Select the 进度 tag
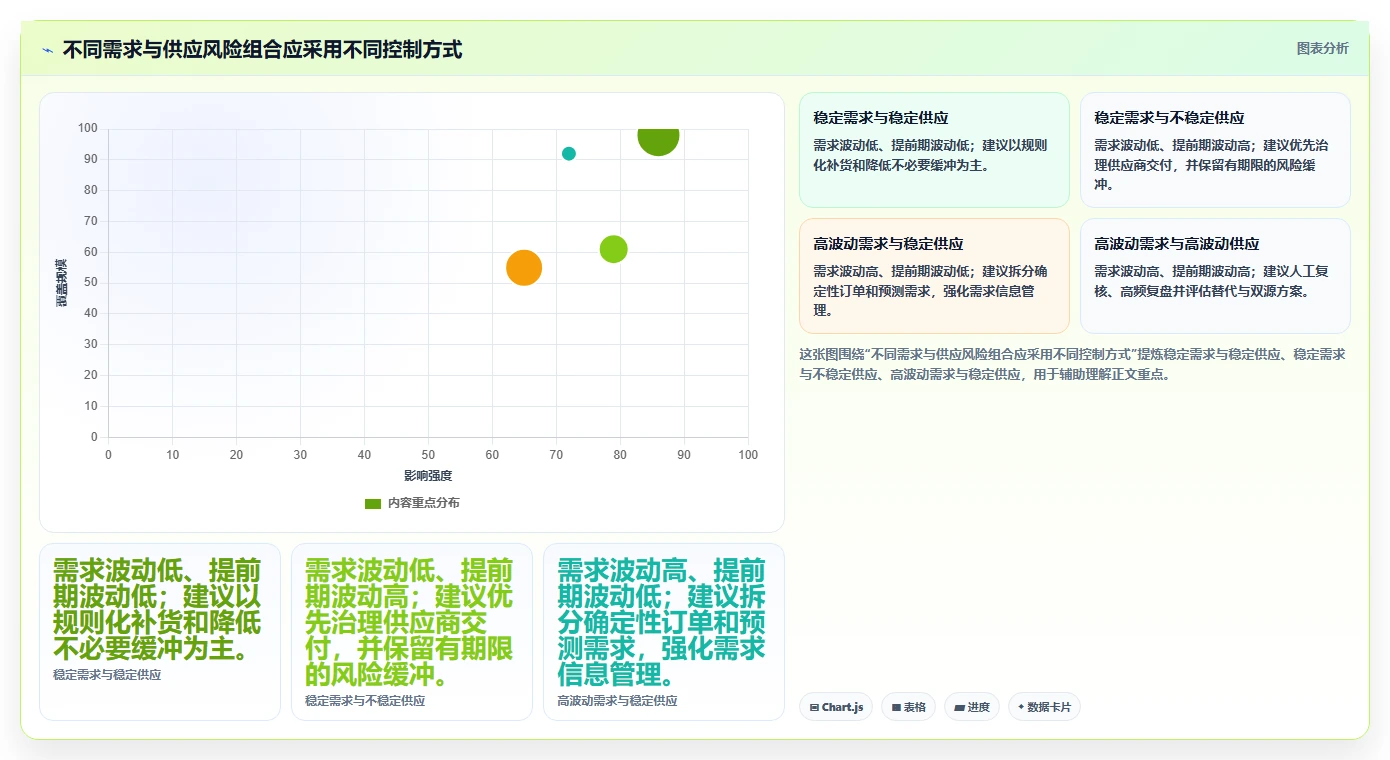 [x=972, y=707]
